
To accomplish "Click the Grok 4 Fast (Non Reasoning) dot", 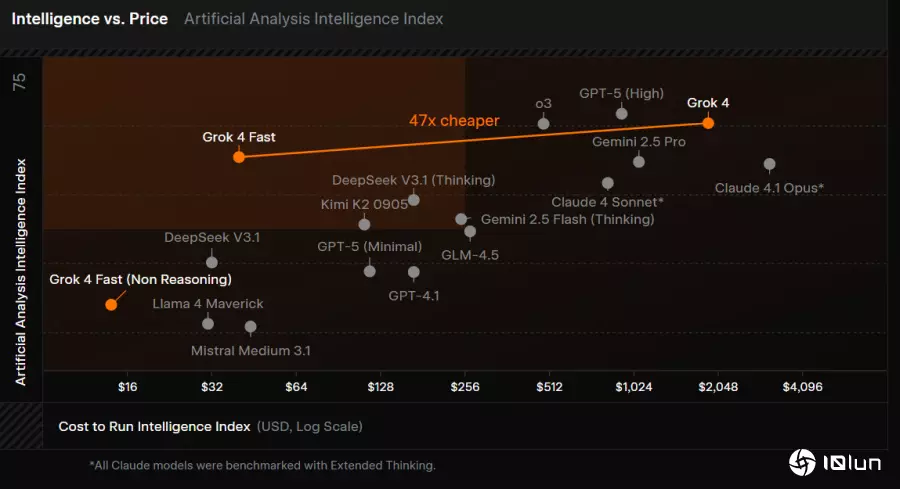I will click(111, 304).
